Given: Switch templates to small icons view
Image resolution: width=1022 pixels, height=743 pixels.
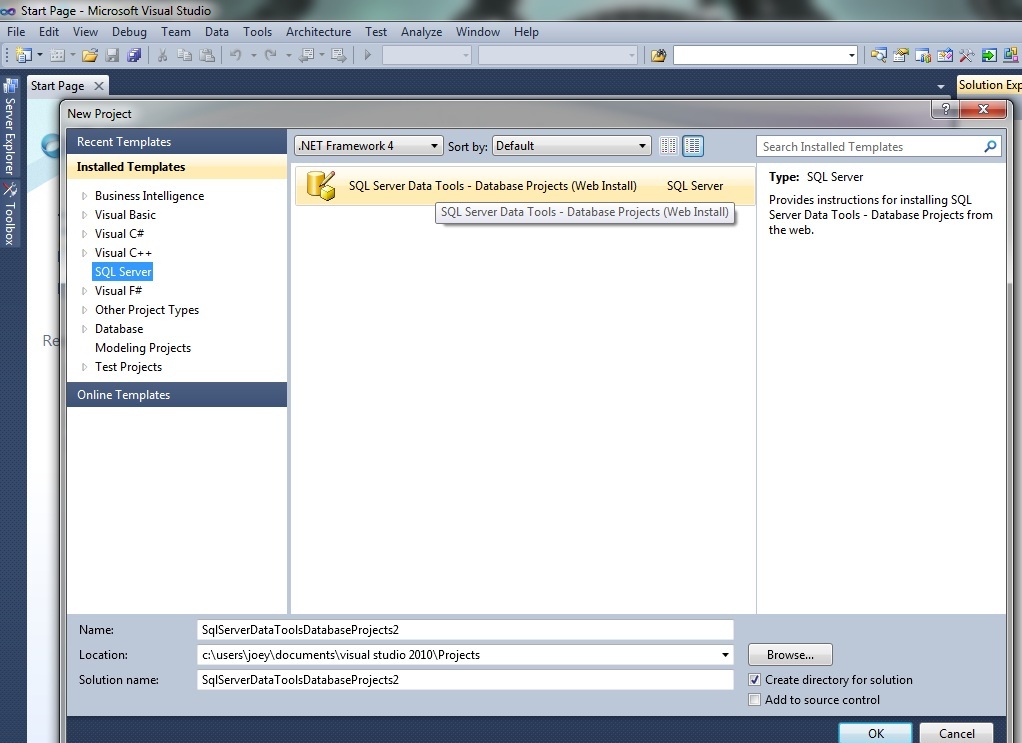Looking at the screenshot, I should 669,146.
